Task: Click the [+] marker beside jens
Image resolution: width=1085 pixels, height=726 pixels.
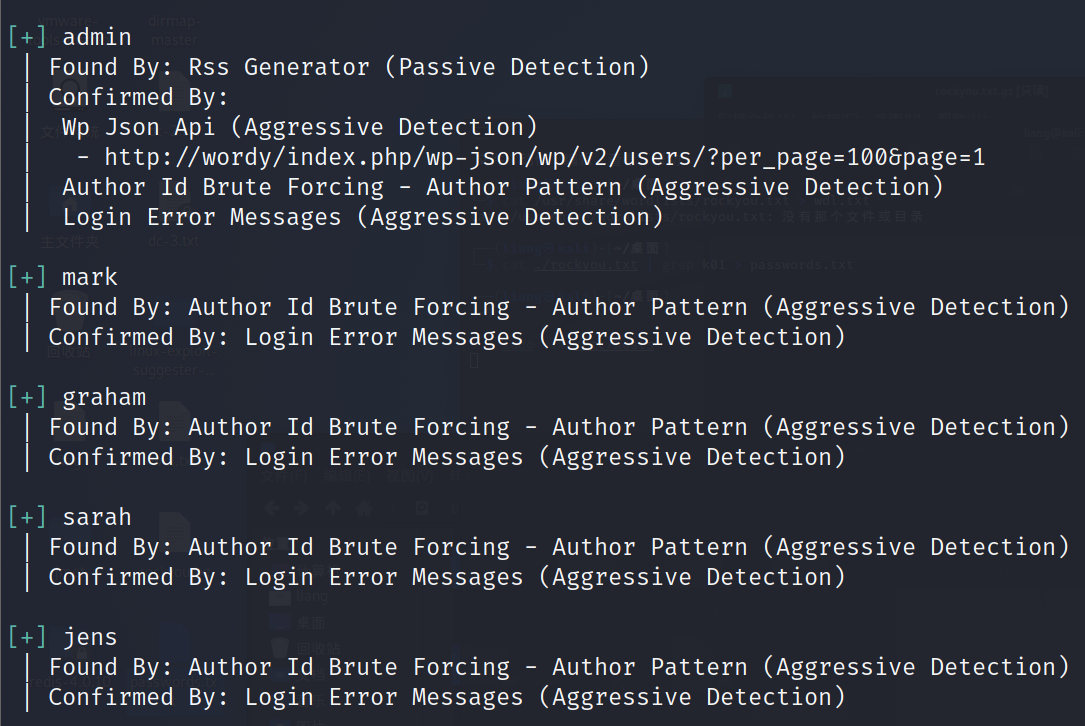Action: pyautogui.click(x=27, y=637)
